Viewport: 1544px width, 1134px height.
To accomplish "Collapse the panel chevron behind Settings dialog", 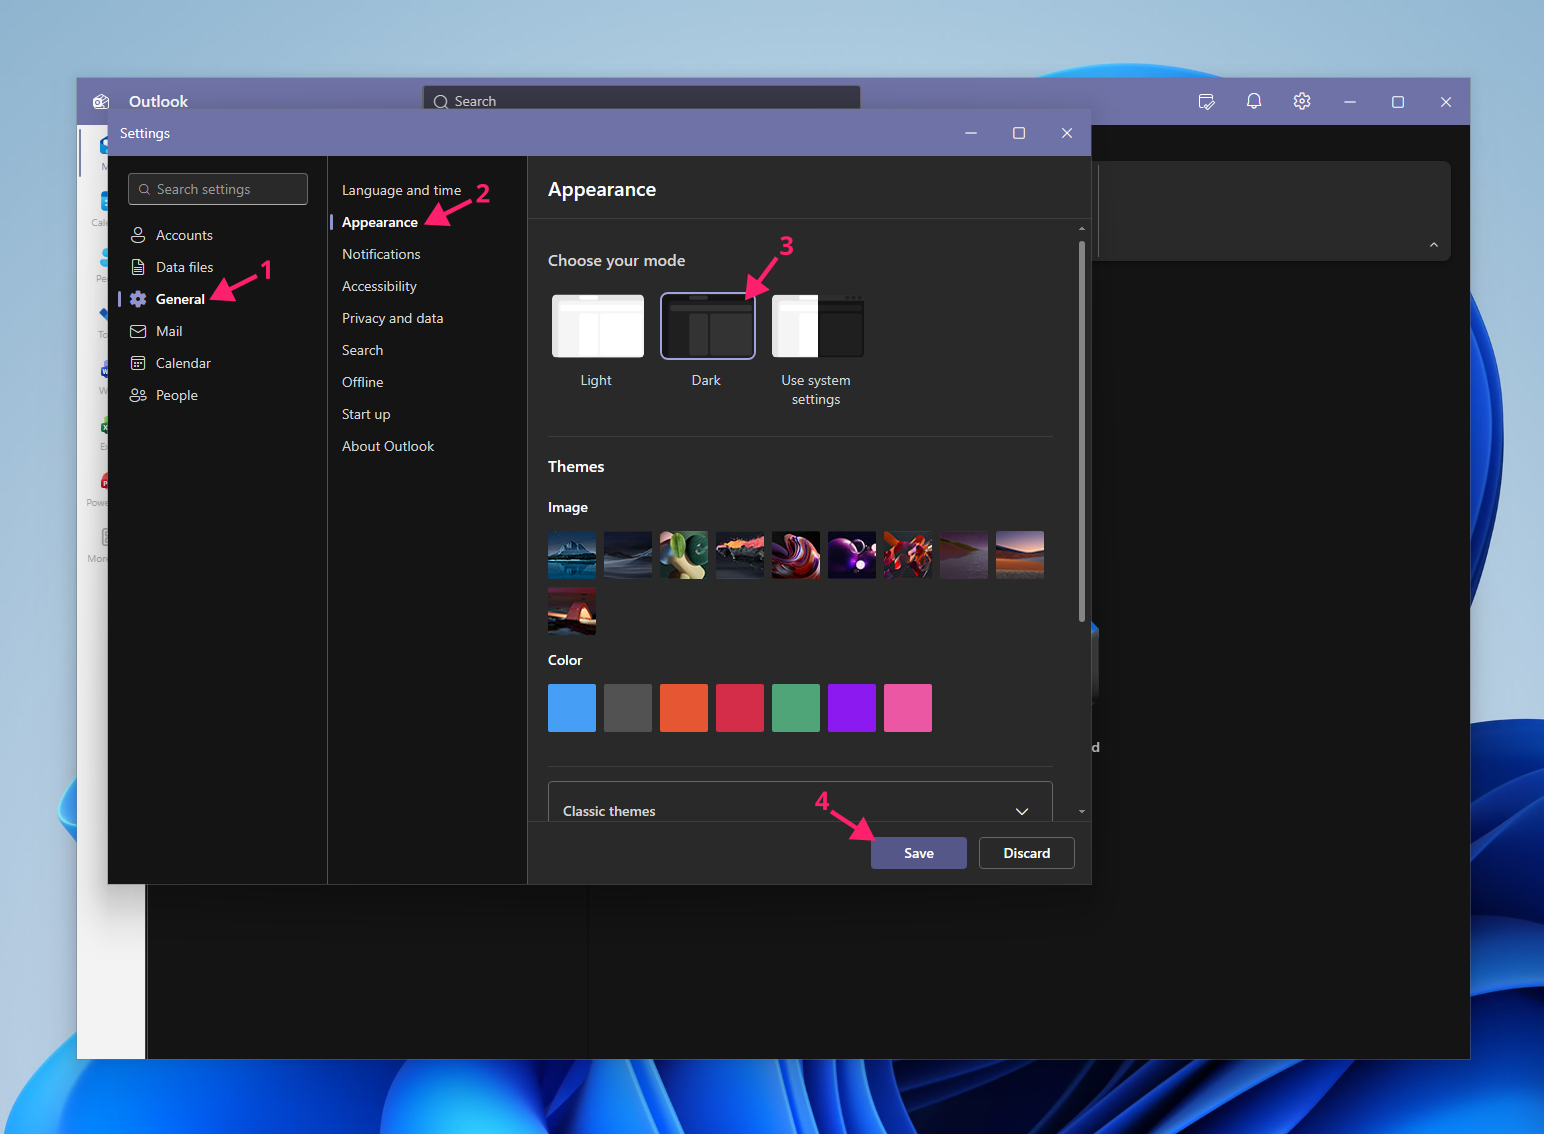I will point(1434,245).
